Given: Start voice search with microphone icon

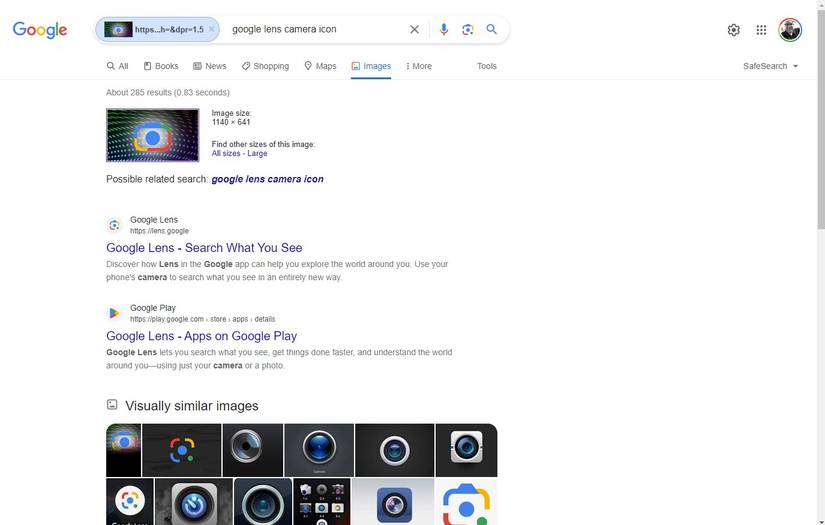Looking at the screenshot, I should (x=444, y=30).
